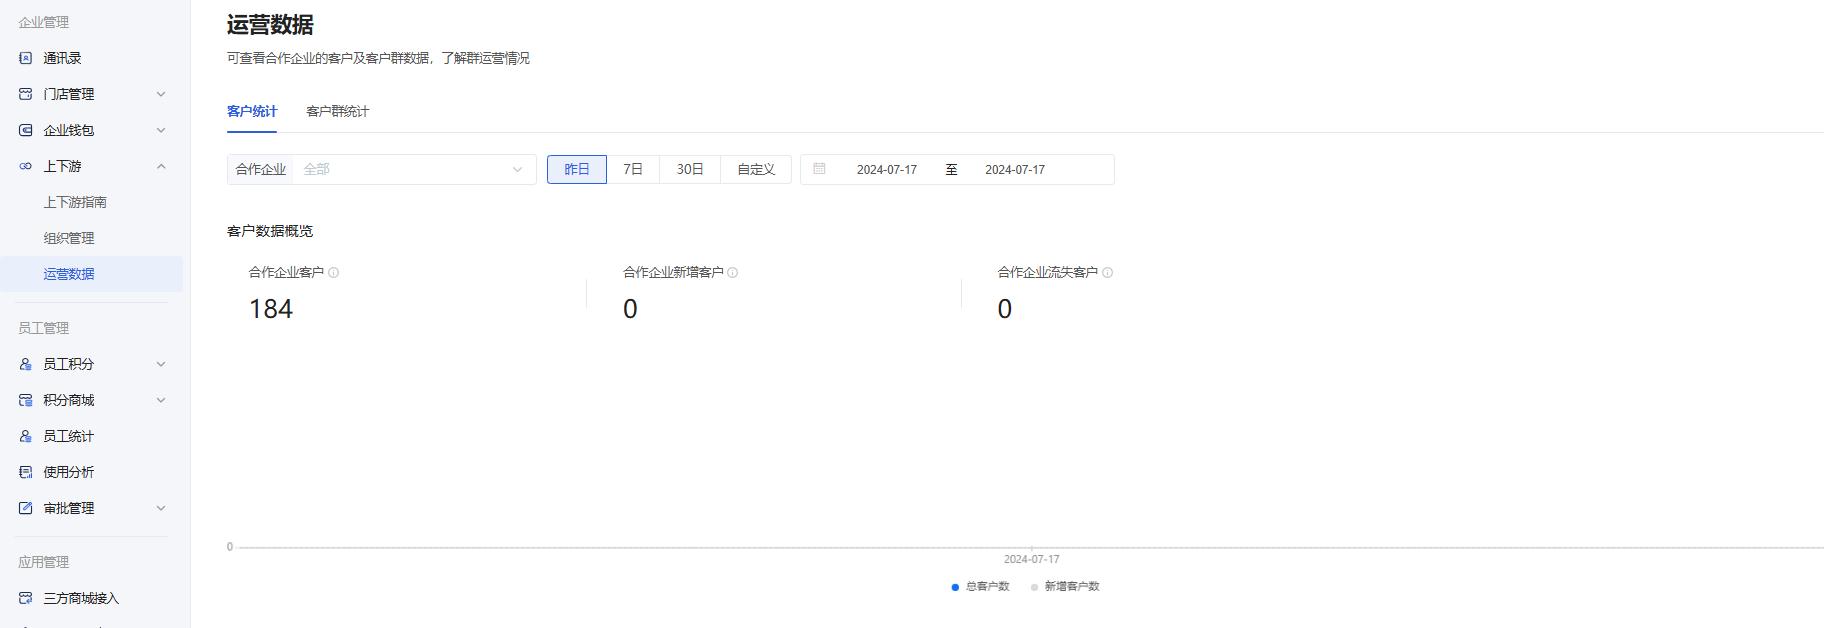This screenshot has width=1831, height=628.
Task: Switch to the 客户统计 tab
Action: click(252, 111)
